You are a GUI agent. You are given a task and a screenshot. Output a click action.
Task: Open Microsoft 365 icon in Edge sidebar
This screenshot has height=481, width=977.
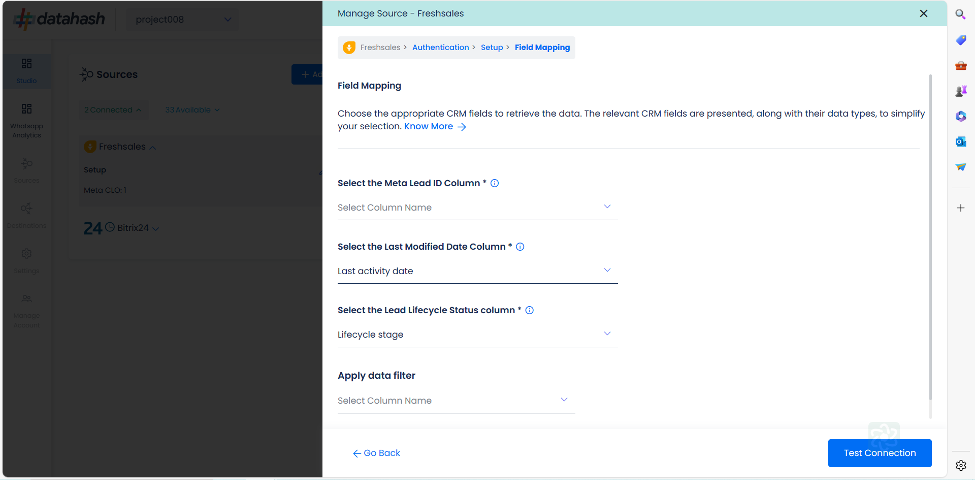pyautogui.click(x=961, y=117)
